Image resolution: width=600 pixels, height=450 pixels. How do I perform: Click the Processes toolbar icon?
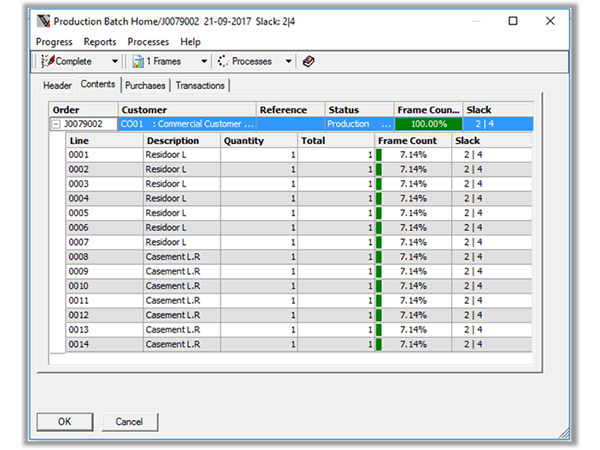point(223,62)
